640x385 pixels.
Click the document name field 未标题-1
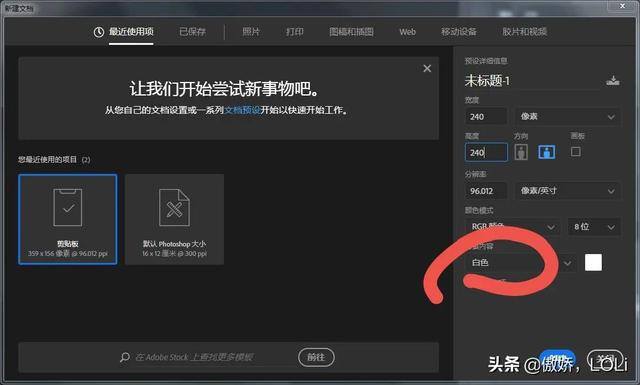[532, 81]
